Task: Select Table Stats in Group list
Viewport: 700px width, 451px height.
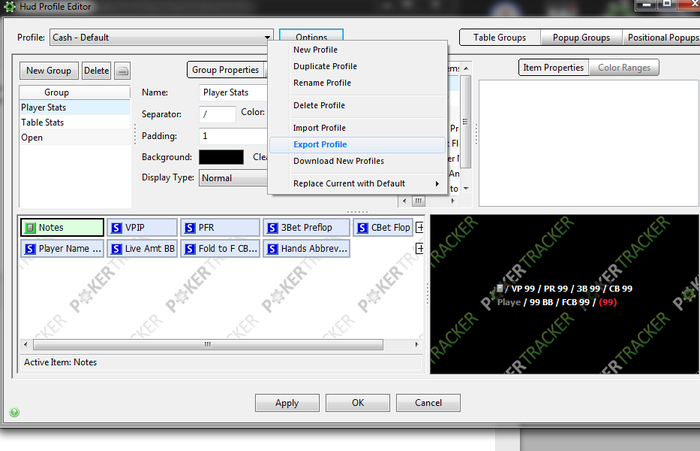Action: coord(75,122)
